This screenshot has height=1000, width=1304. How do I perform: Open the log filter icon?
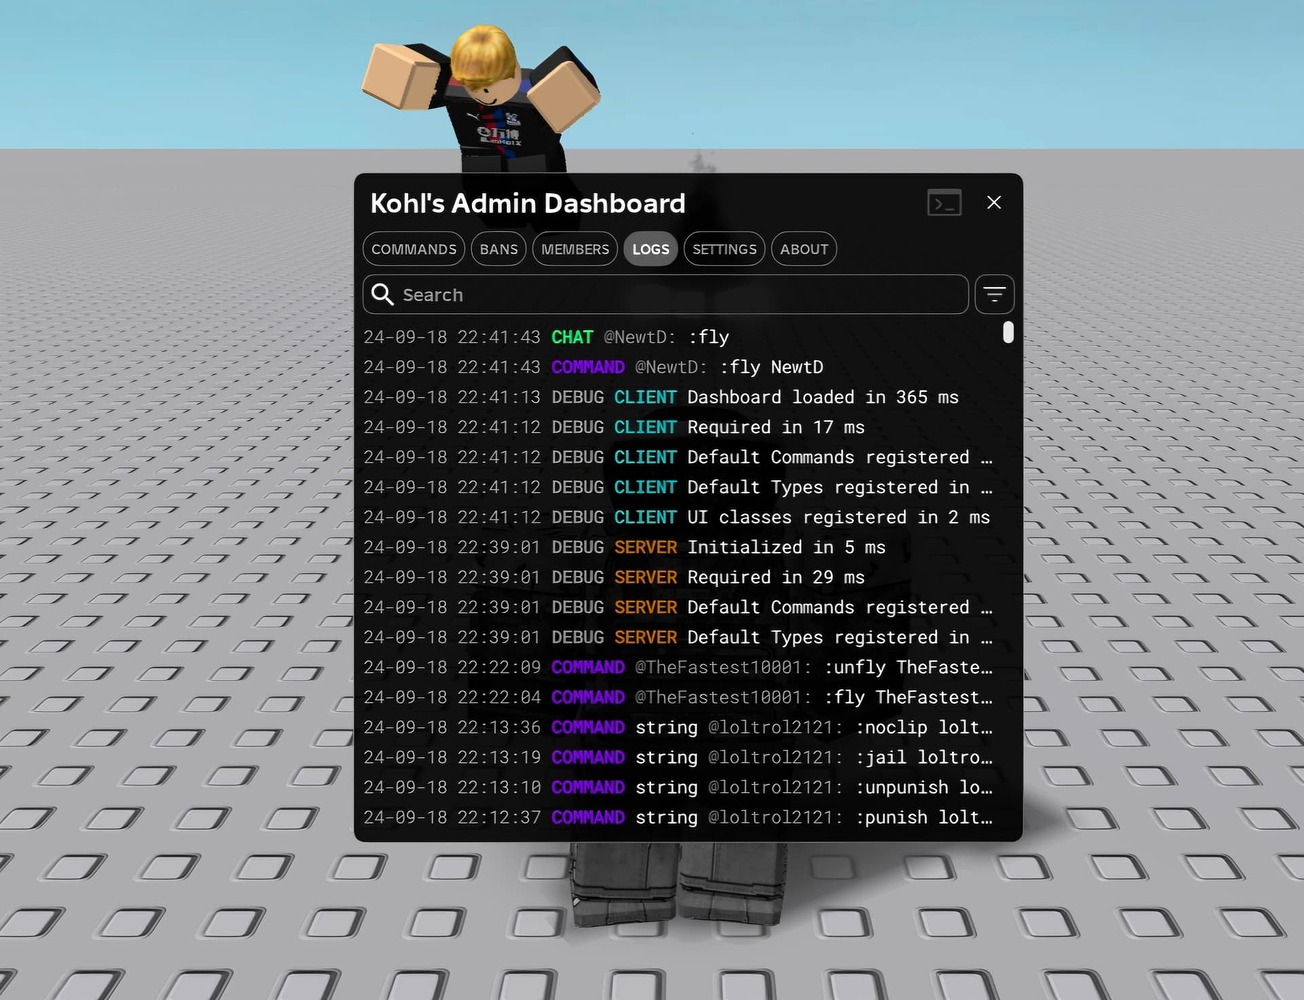pyautogui.click(x=994, y=294)
